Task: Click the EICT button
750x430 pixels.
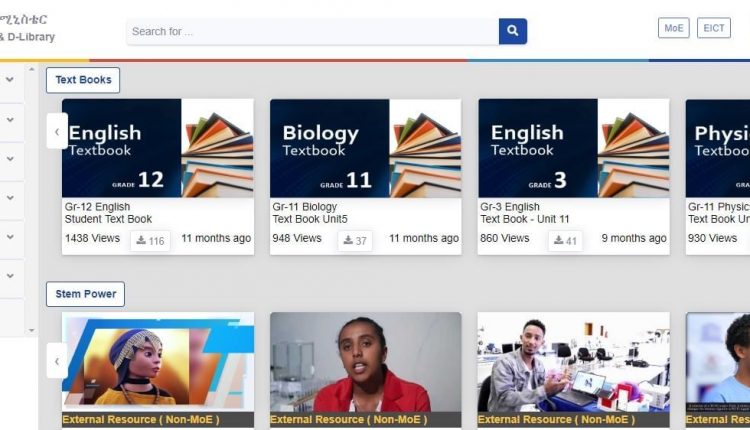Action: tap(714, 28)
